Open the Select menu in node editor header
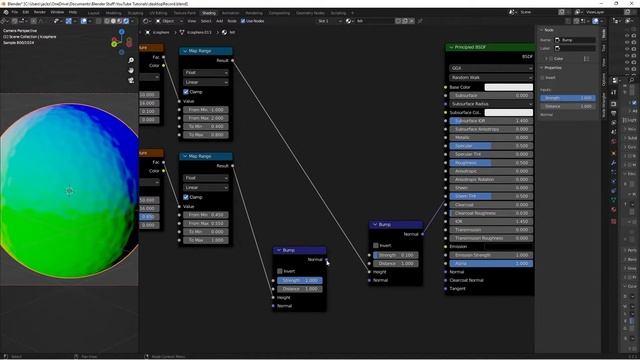Image resolution: width=640 pixels, height=360 pixels. (x=206, y=21)
